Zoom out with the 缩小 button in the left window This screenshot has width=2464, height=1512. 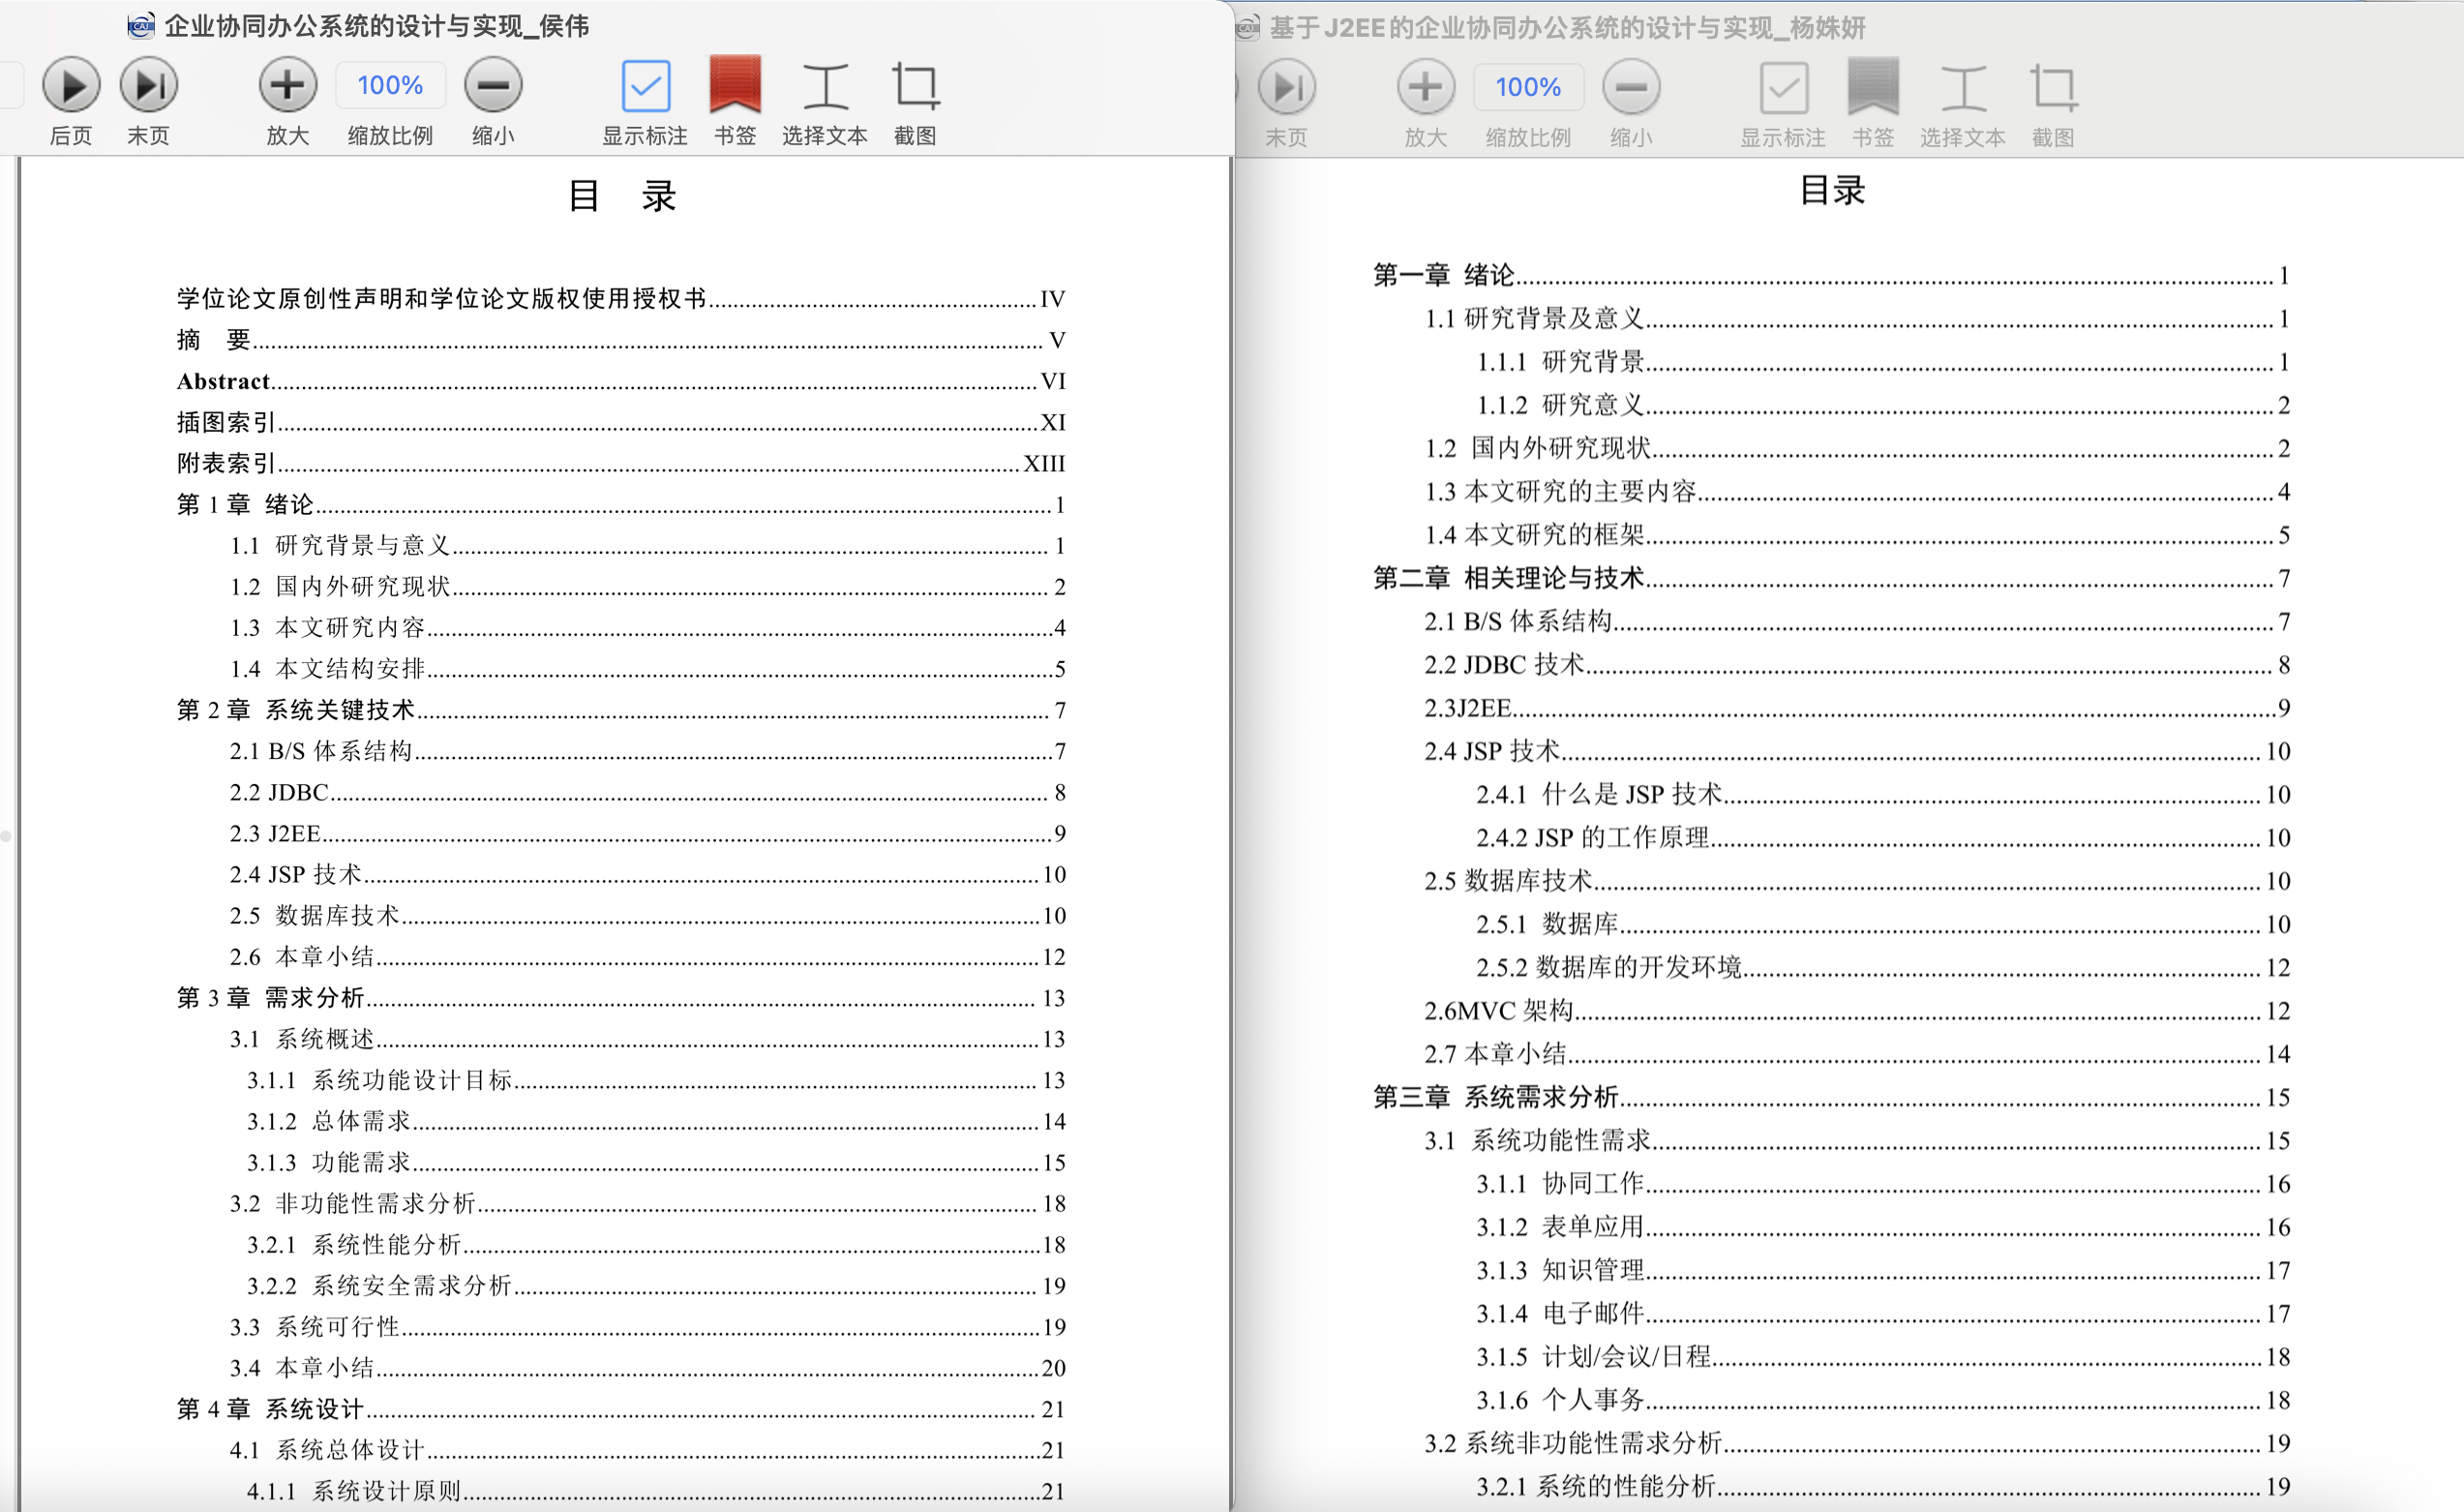pos(493,86)
